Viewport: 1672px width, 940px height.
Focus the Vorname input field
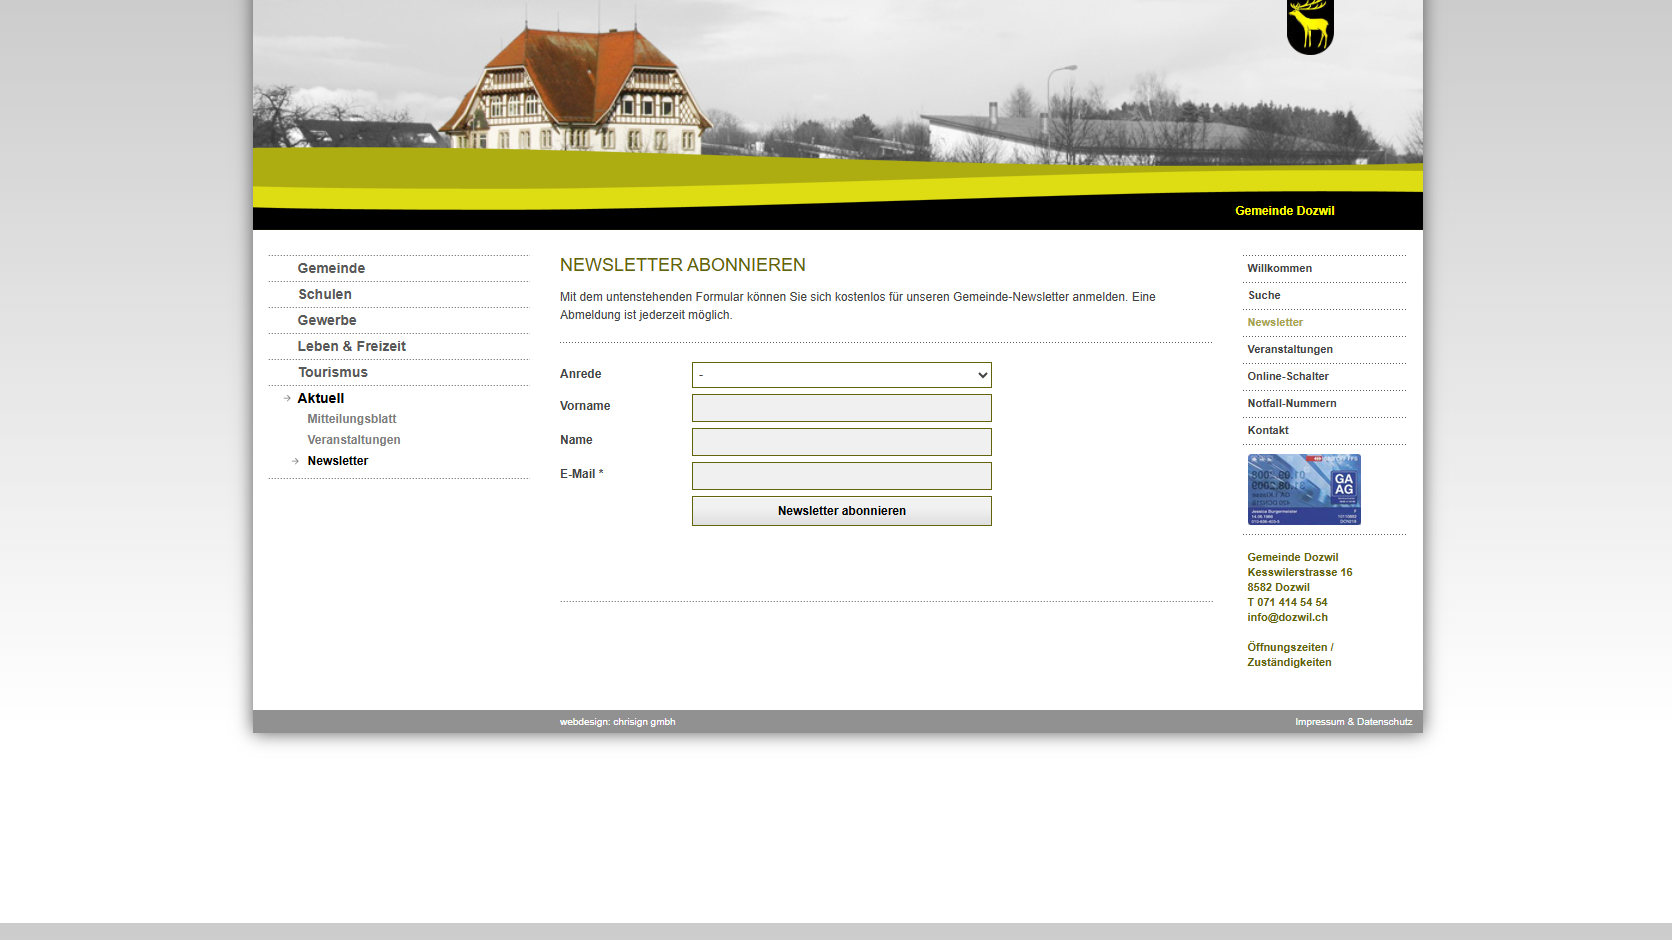point(842,408)
